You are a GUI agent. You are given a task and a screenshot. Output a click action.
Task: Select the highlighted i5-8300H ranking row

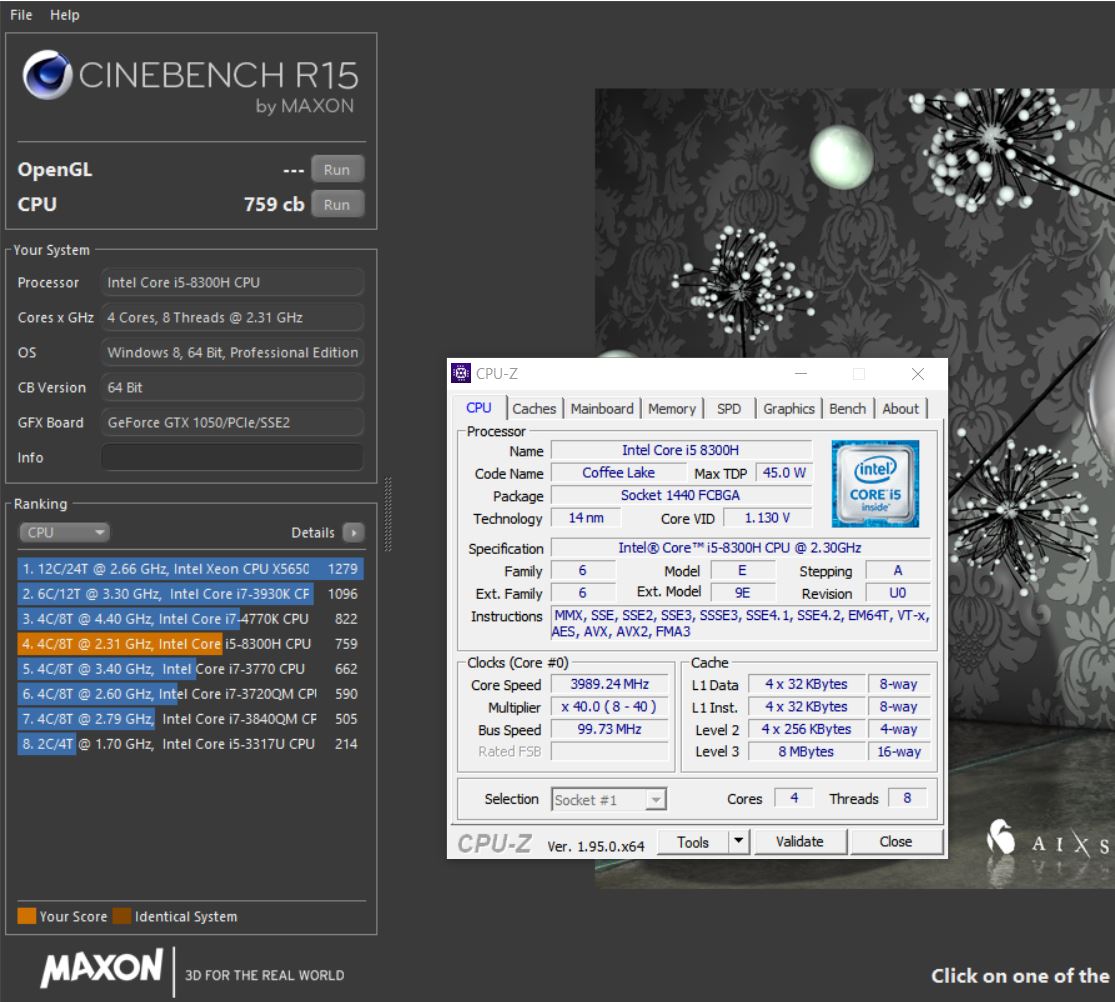[190, 644]
